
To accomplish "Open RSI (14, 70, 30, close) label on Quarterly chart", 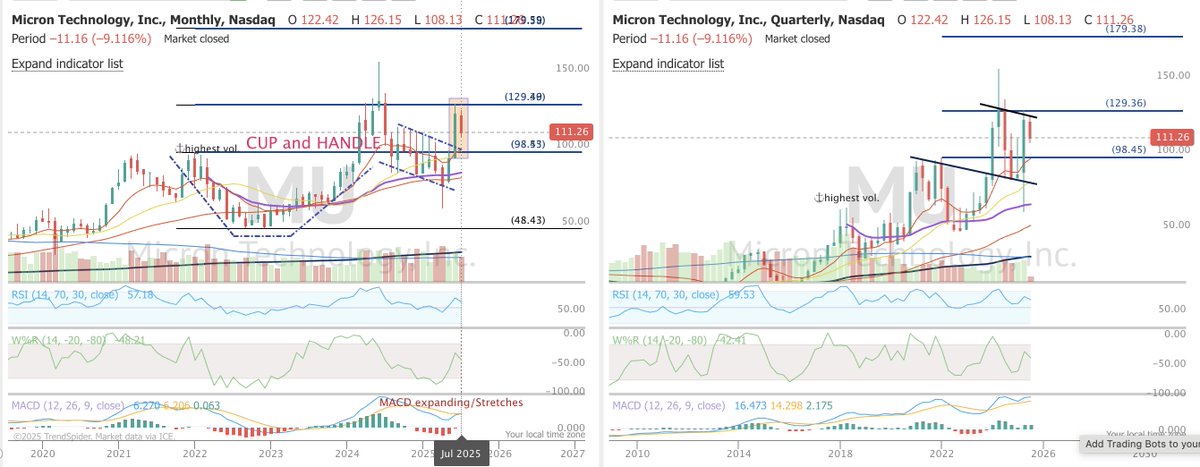I will pos(670,296).
